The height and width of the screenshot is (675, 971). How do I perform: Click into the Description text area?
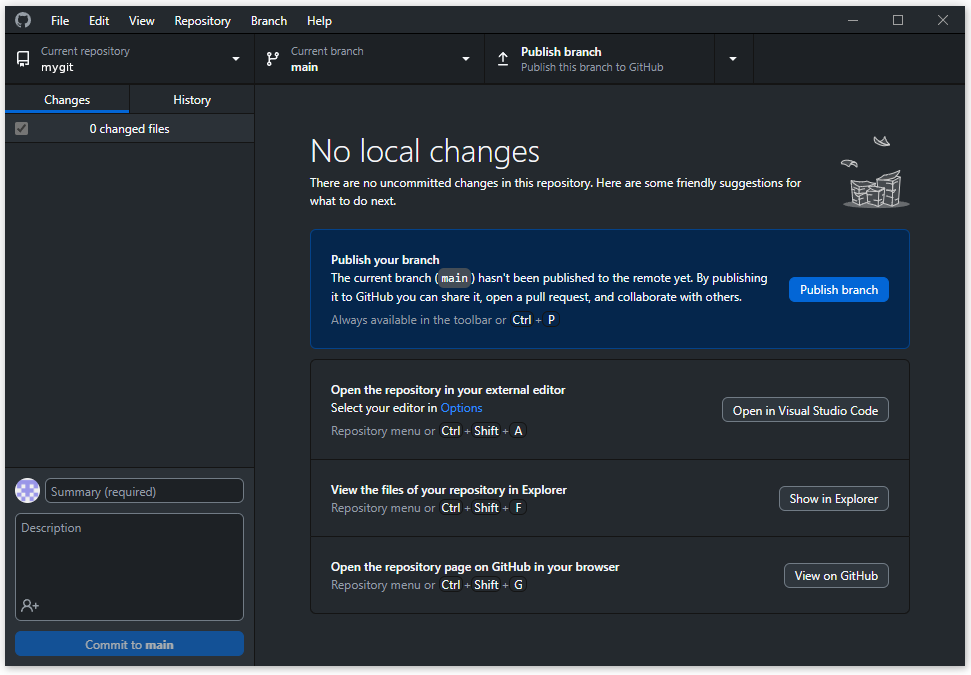(129, 555)
